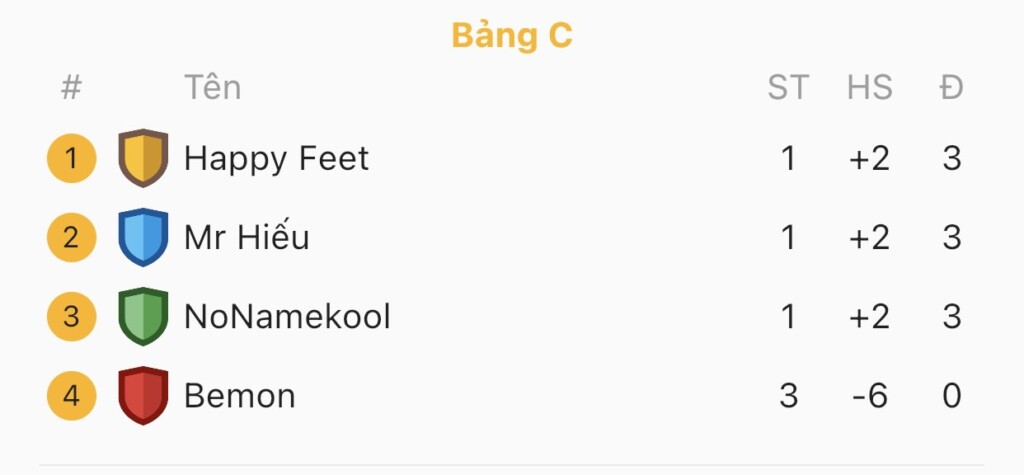Select Bemon's -6 goal difference value
The image size is (1024, 475).
point(870,396)
